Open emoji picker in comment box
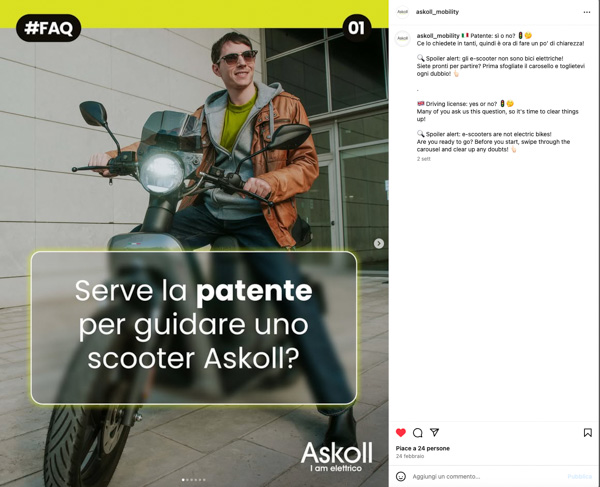Screen dimensions: 600x487 click(x=401, y=476)
